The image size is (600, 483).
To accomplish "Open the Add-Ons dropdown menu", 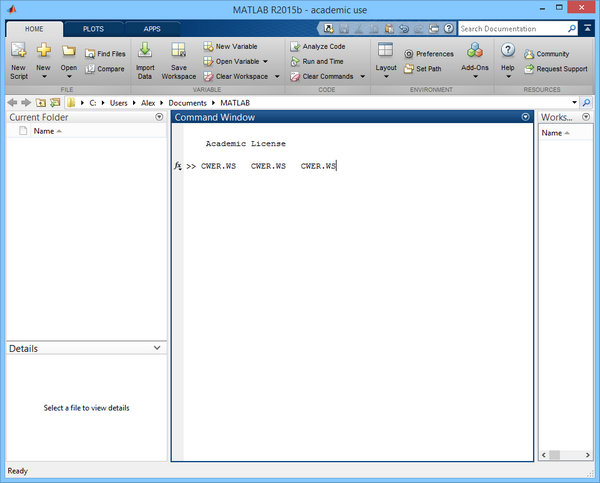I will coord(475,76).
